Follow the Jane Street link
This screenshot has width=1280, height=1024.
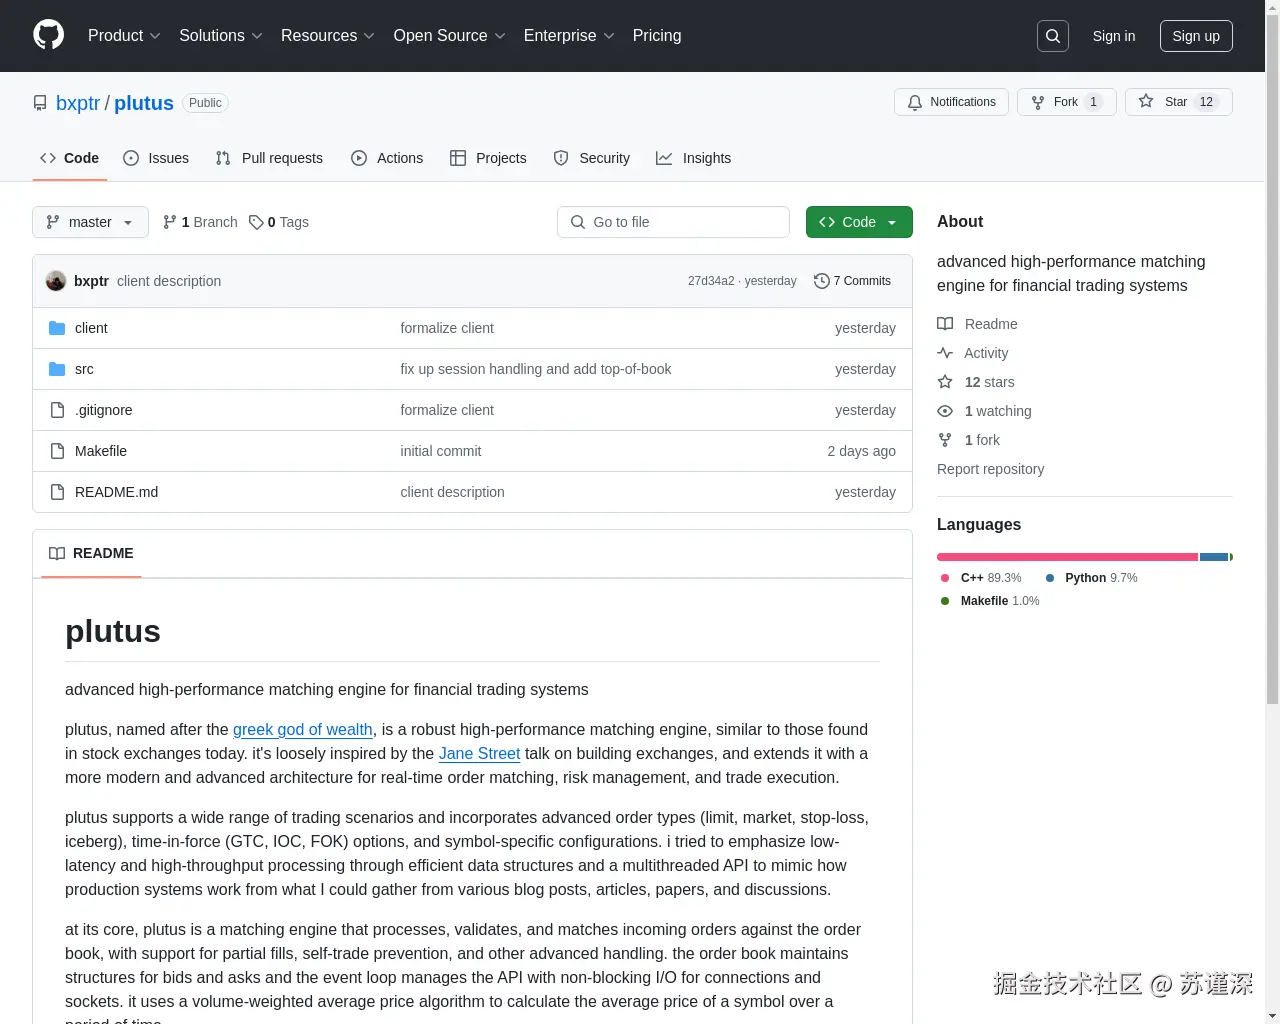pos(479,754)
